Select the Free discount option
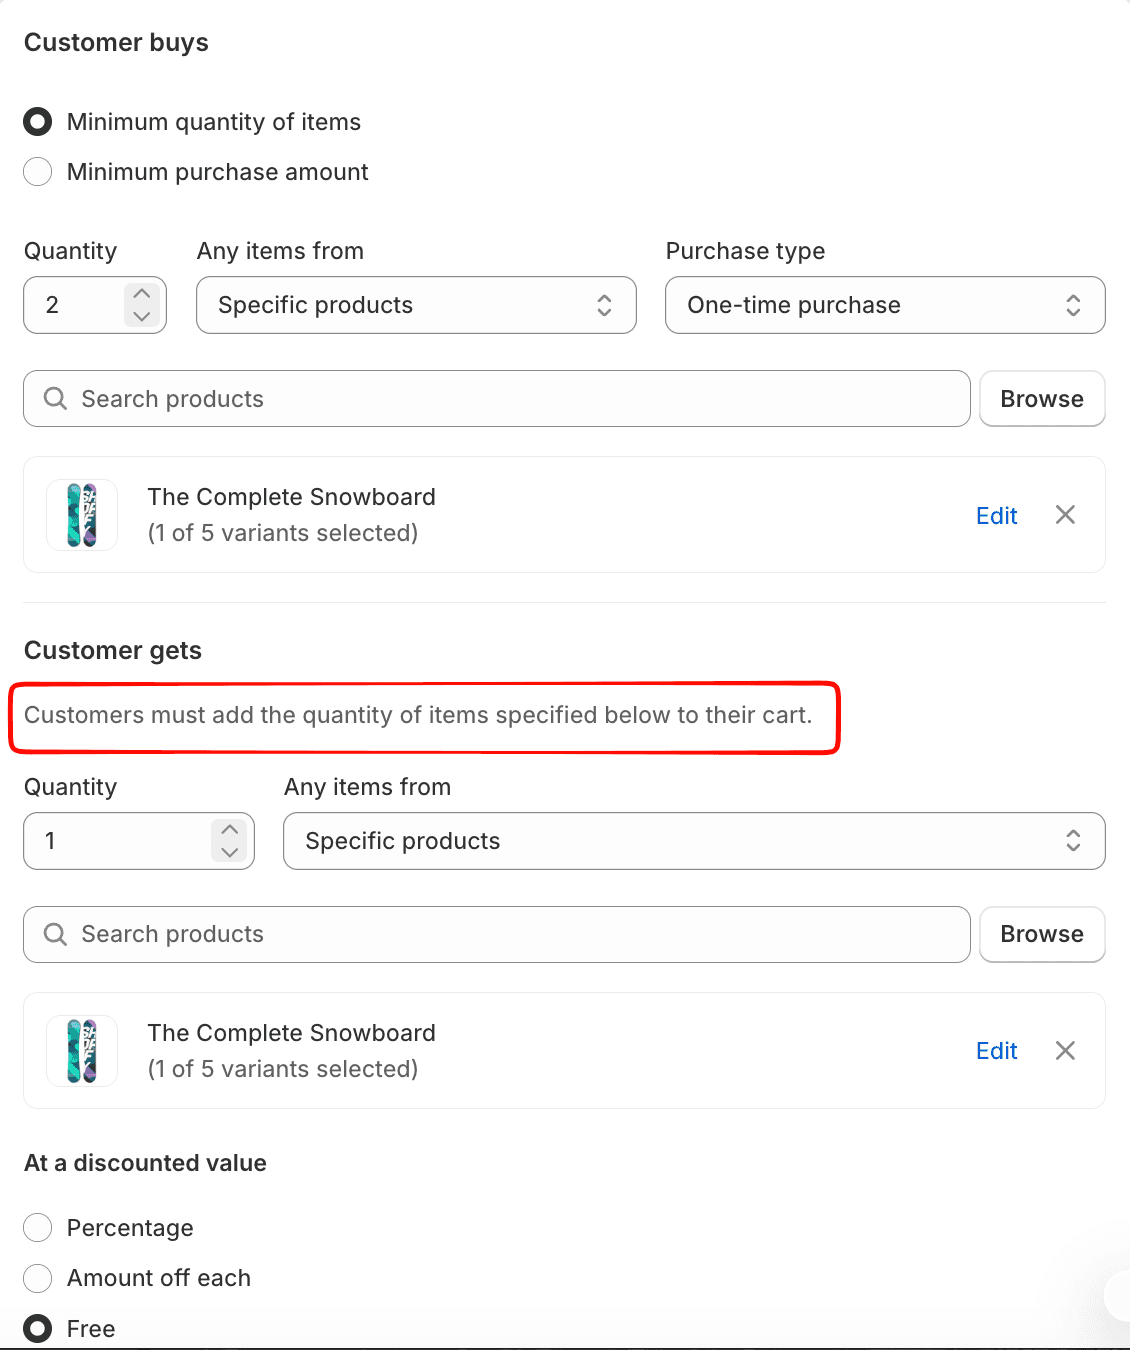Viewport: 1130px width, 1350px height. pos(38,1329)
